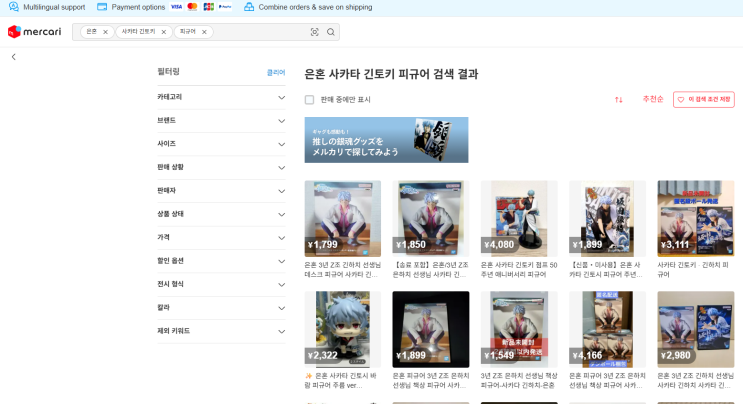Click Payment options text
Image resolution: width=743 pixels, height=404 pixels.
point(138,7)
